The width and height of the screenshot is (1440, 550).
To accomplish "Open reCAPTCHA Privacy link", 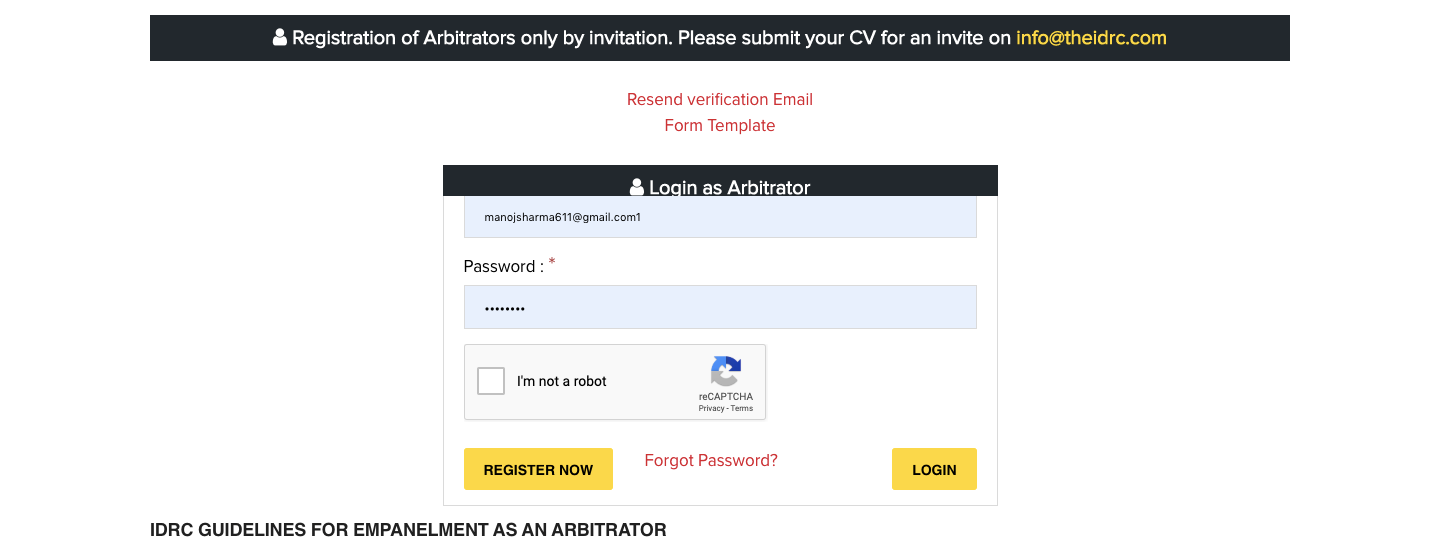I will click(x=711, y=409).
